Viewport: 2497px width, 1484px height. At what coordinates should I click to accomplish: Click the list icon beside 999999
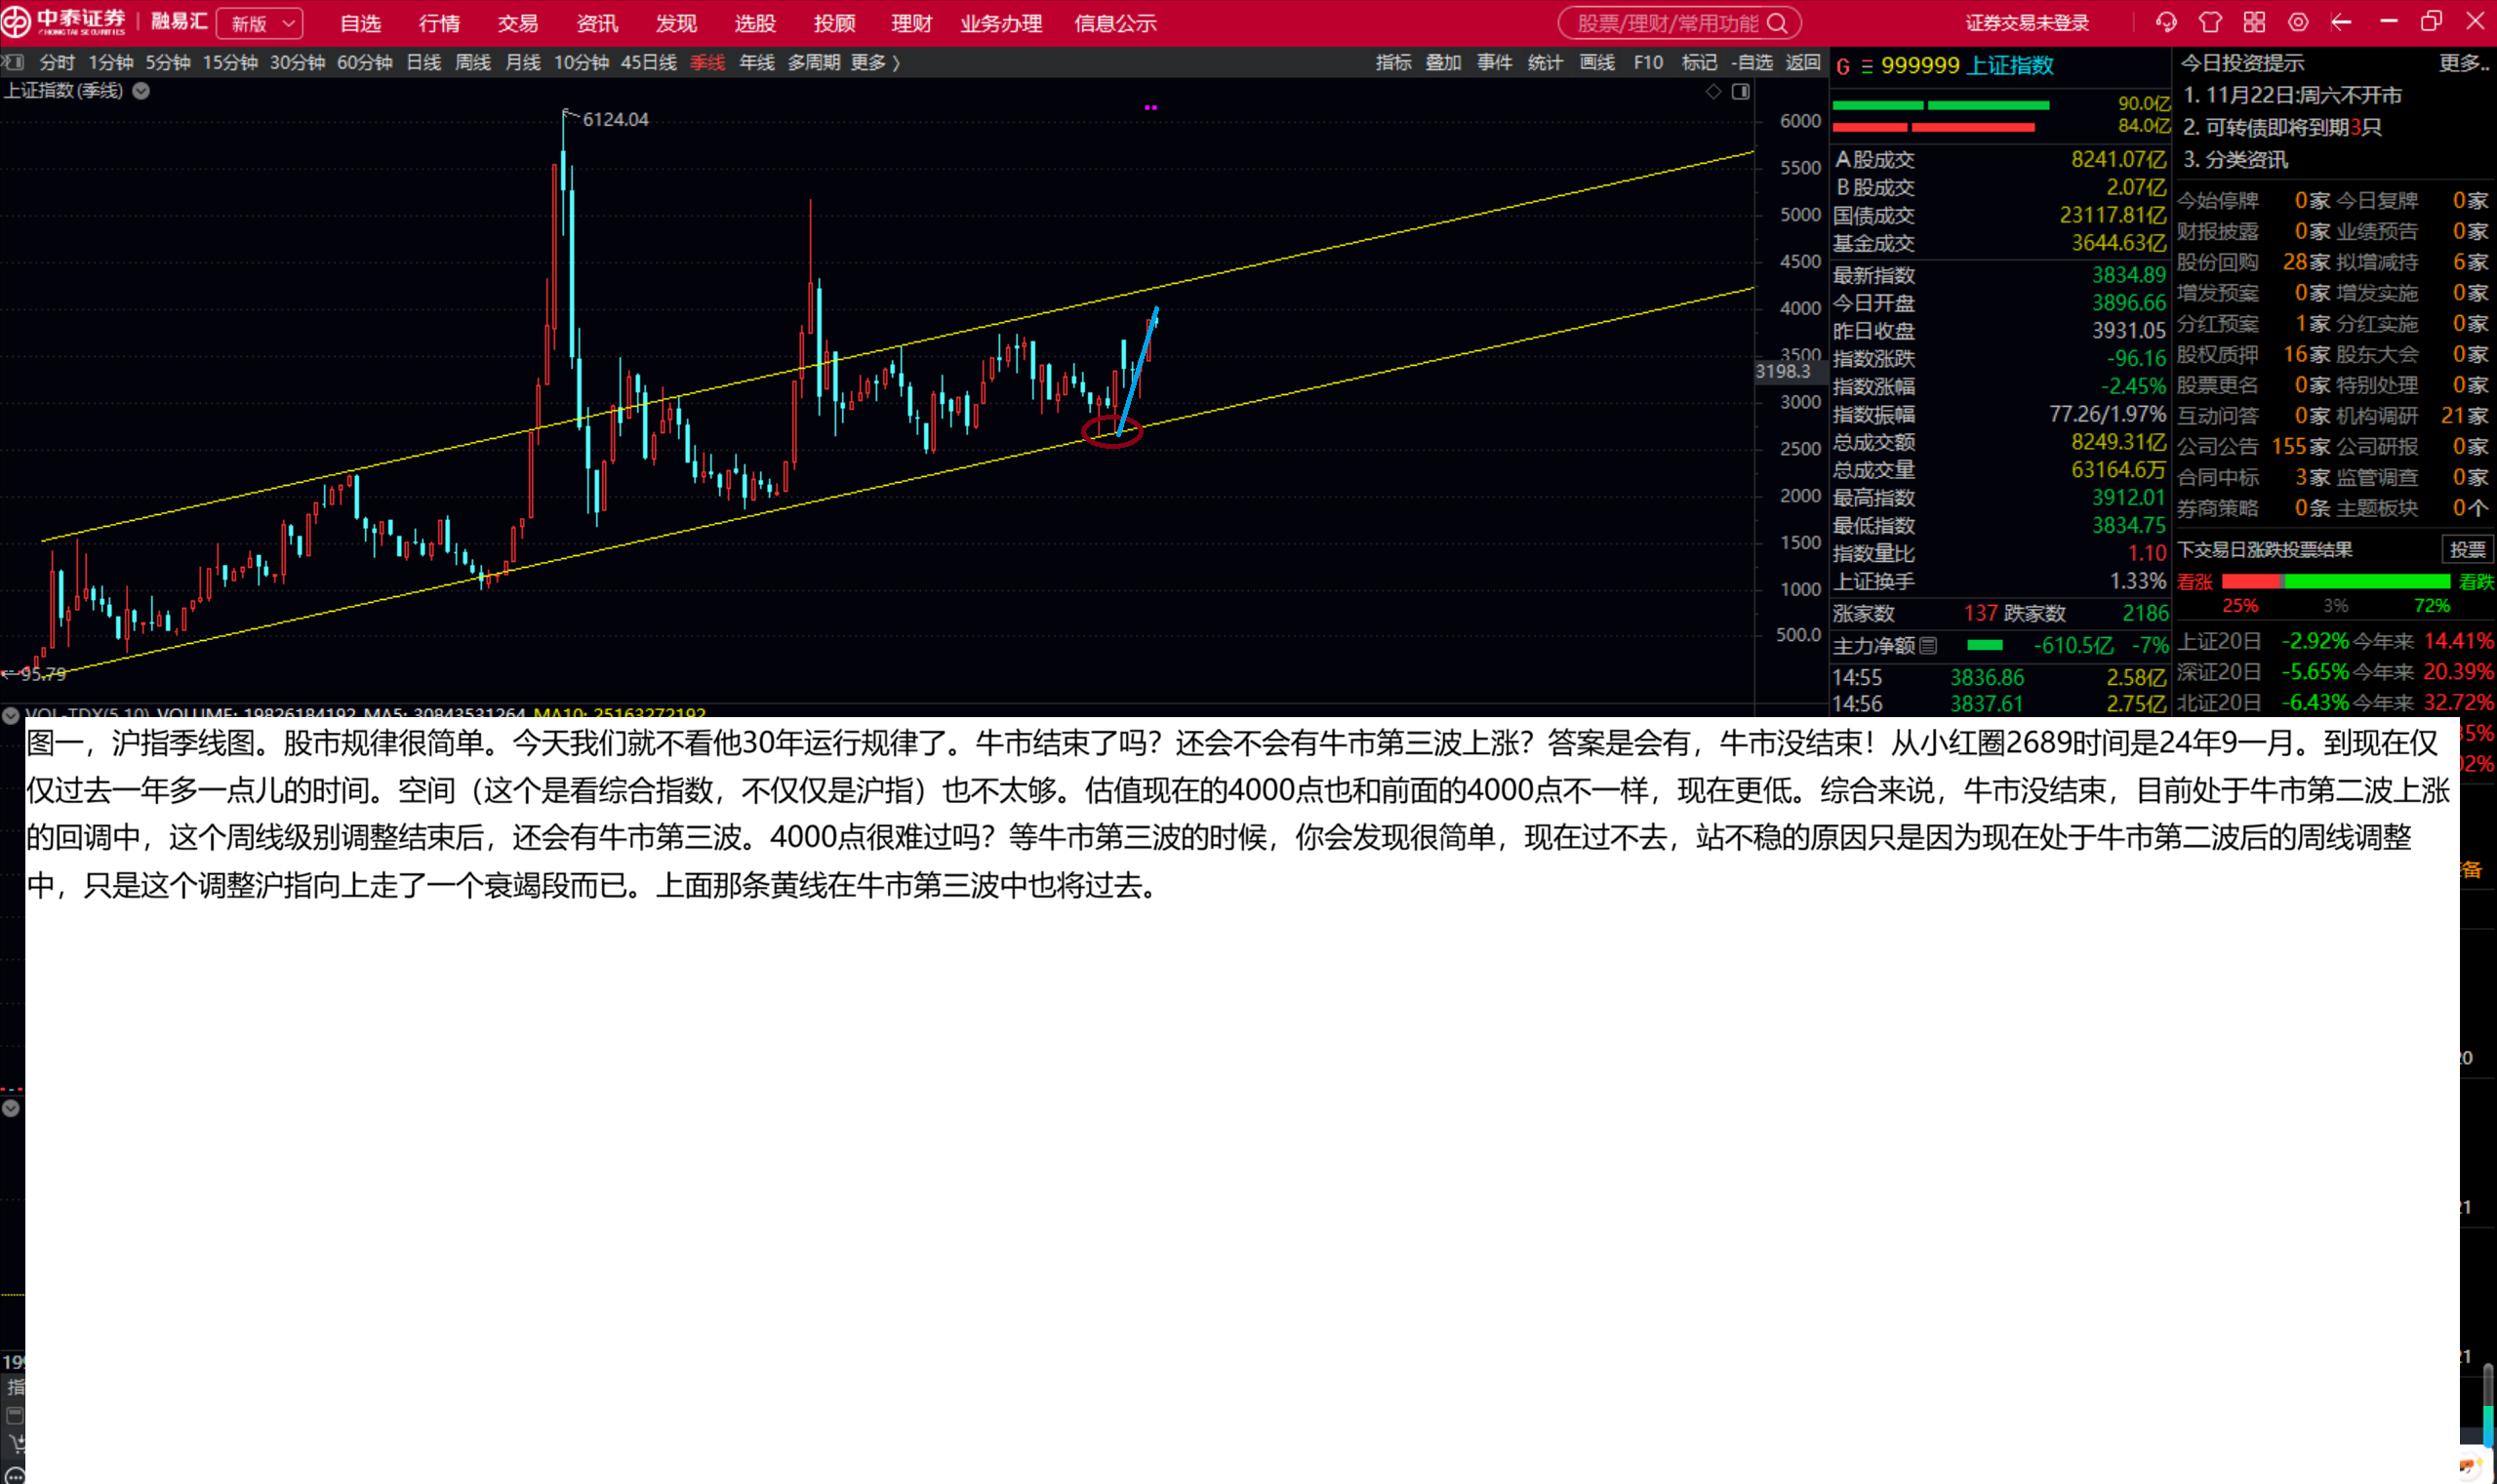pyautogui.click(x=1867, y=66)
